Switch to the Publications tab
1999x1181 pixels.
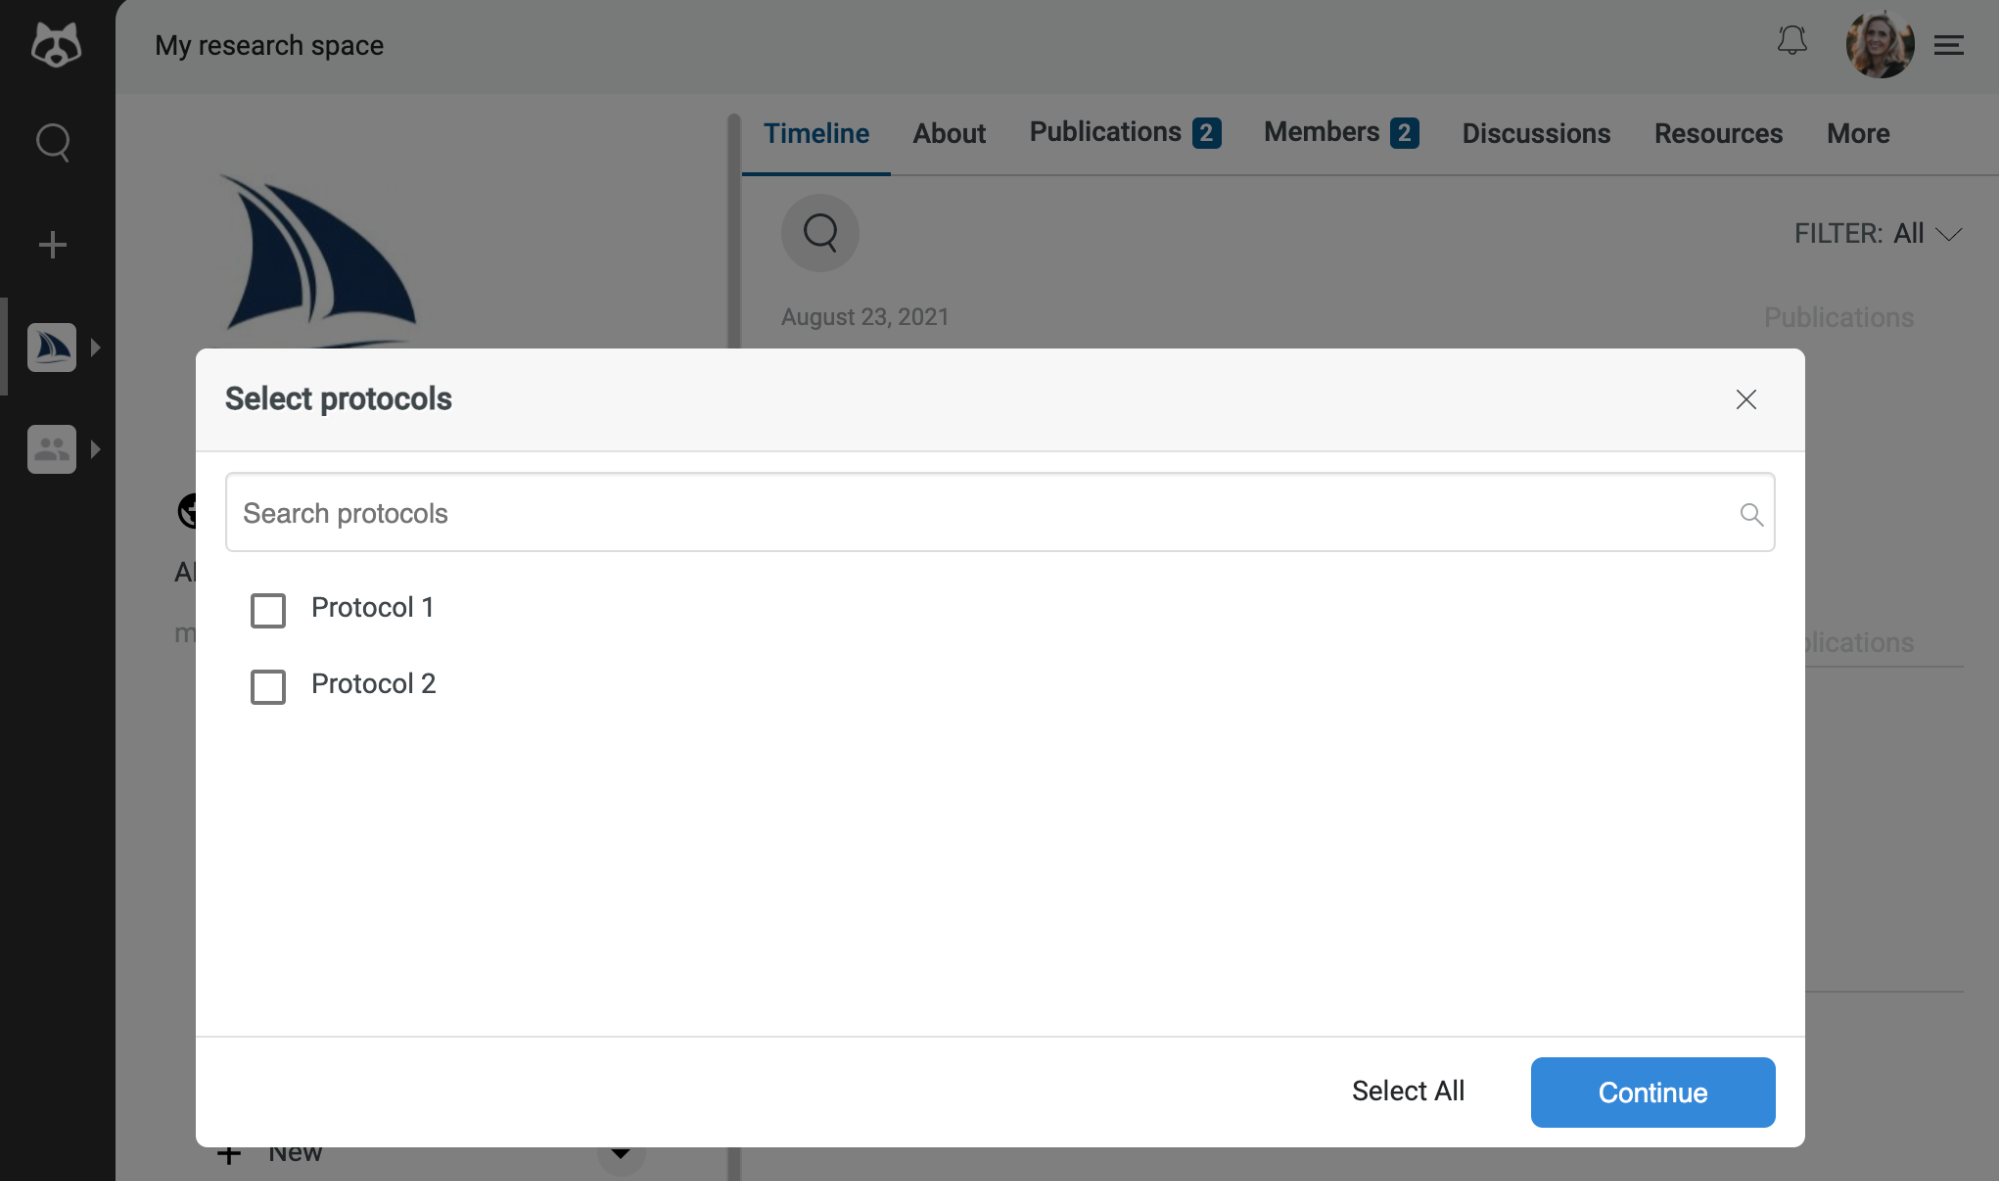[1104, 131]
